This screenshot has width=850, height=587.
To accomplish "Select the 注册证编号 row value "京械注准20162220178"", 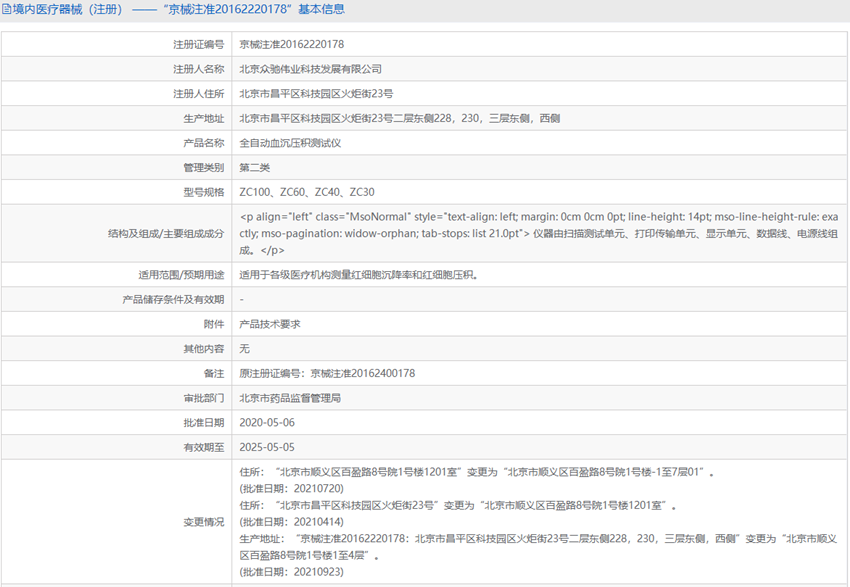I will click(x=292, y=44).
